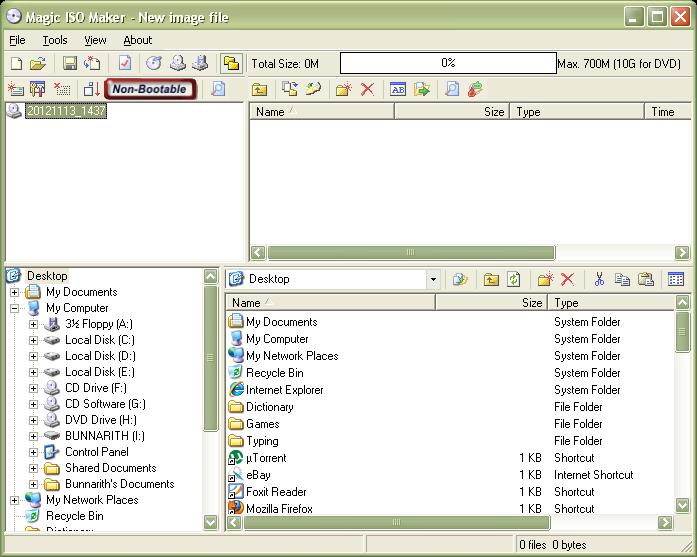Change view mode with grid icon
The height and width of the screenshot is (557, 697).
pyautogui.click(x=676, y=279)
